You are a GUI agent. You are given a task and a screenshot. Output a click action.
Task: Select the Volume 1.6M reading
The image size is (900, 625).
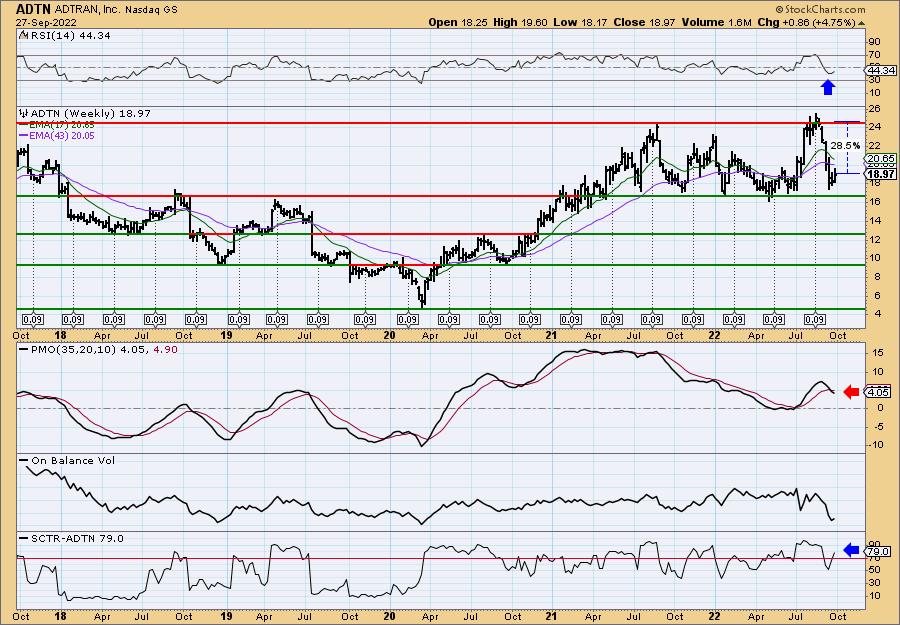pyautogui.click(x=716, y=22)
